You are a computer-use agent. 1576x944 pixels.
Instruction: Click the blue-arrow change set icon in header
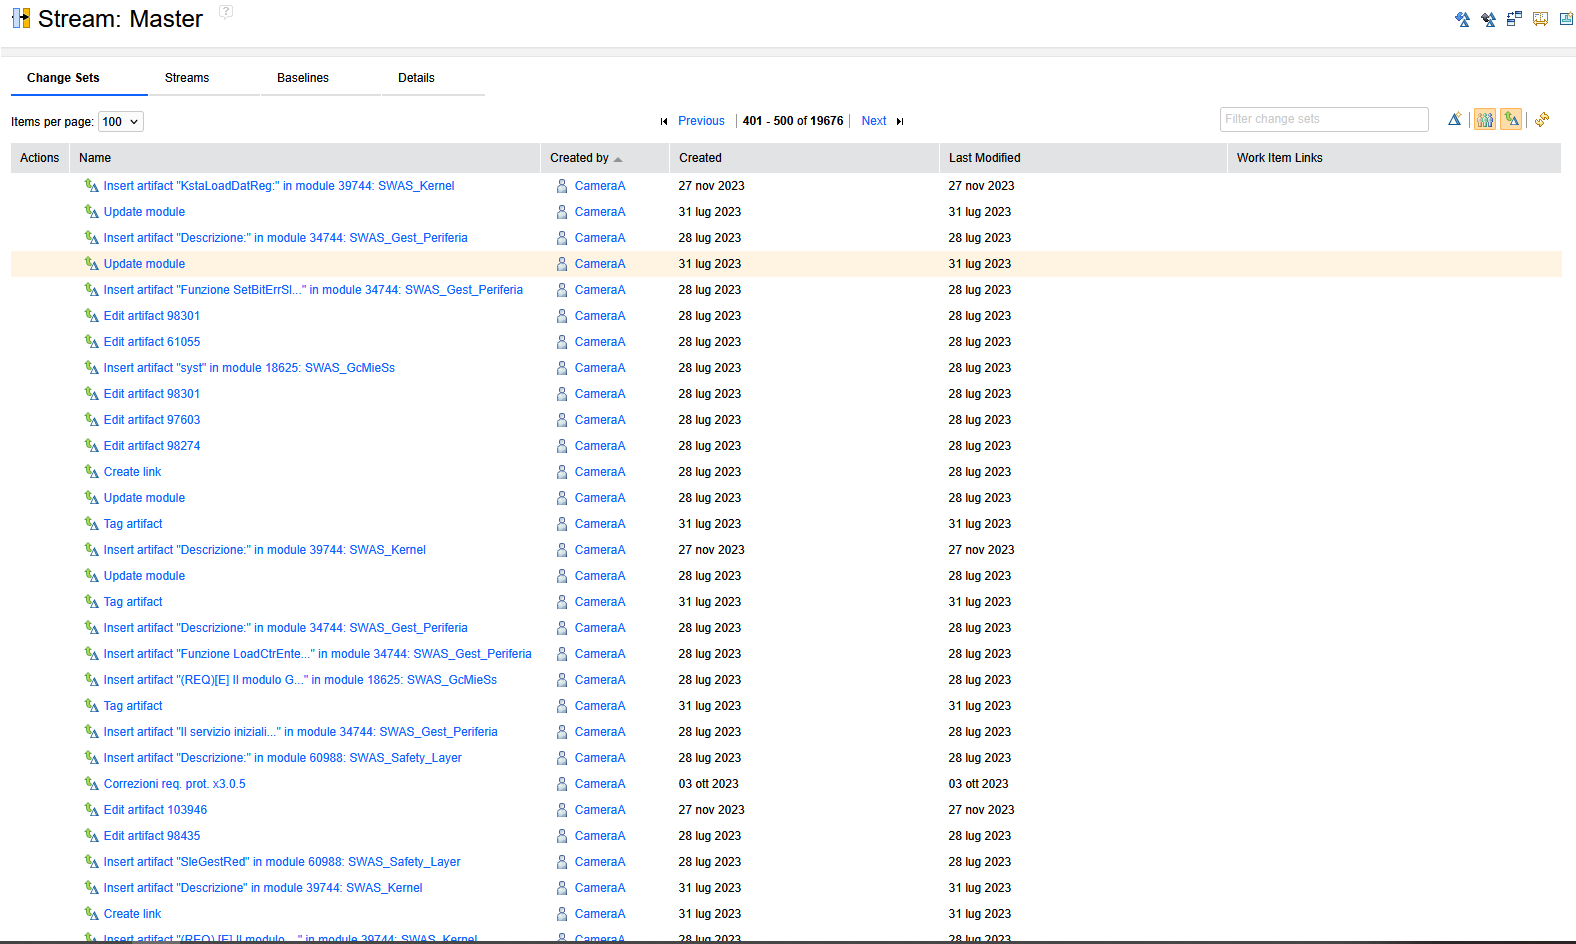tap(1462, 19)
